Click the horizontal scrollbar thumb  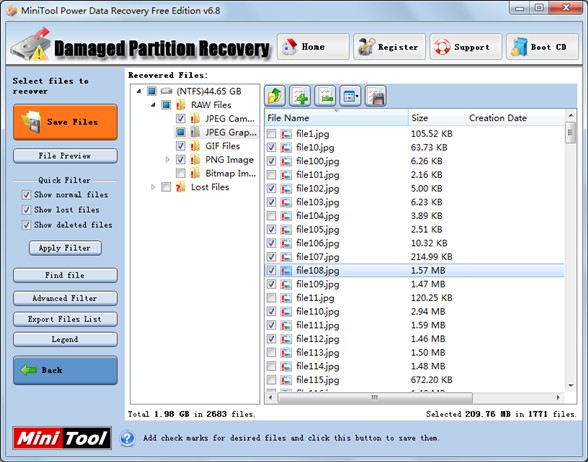tap(375, 397)
